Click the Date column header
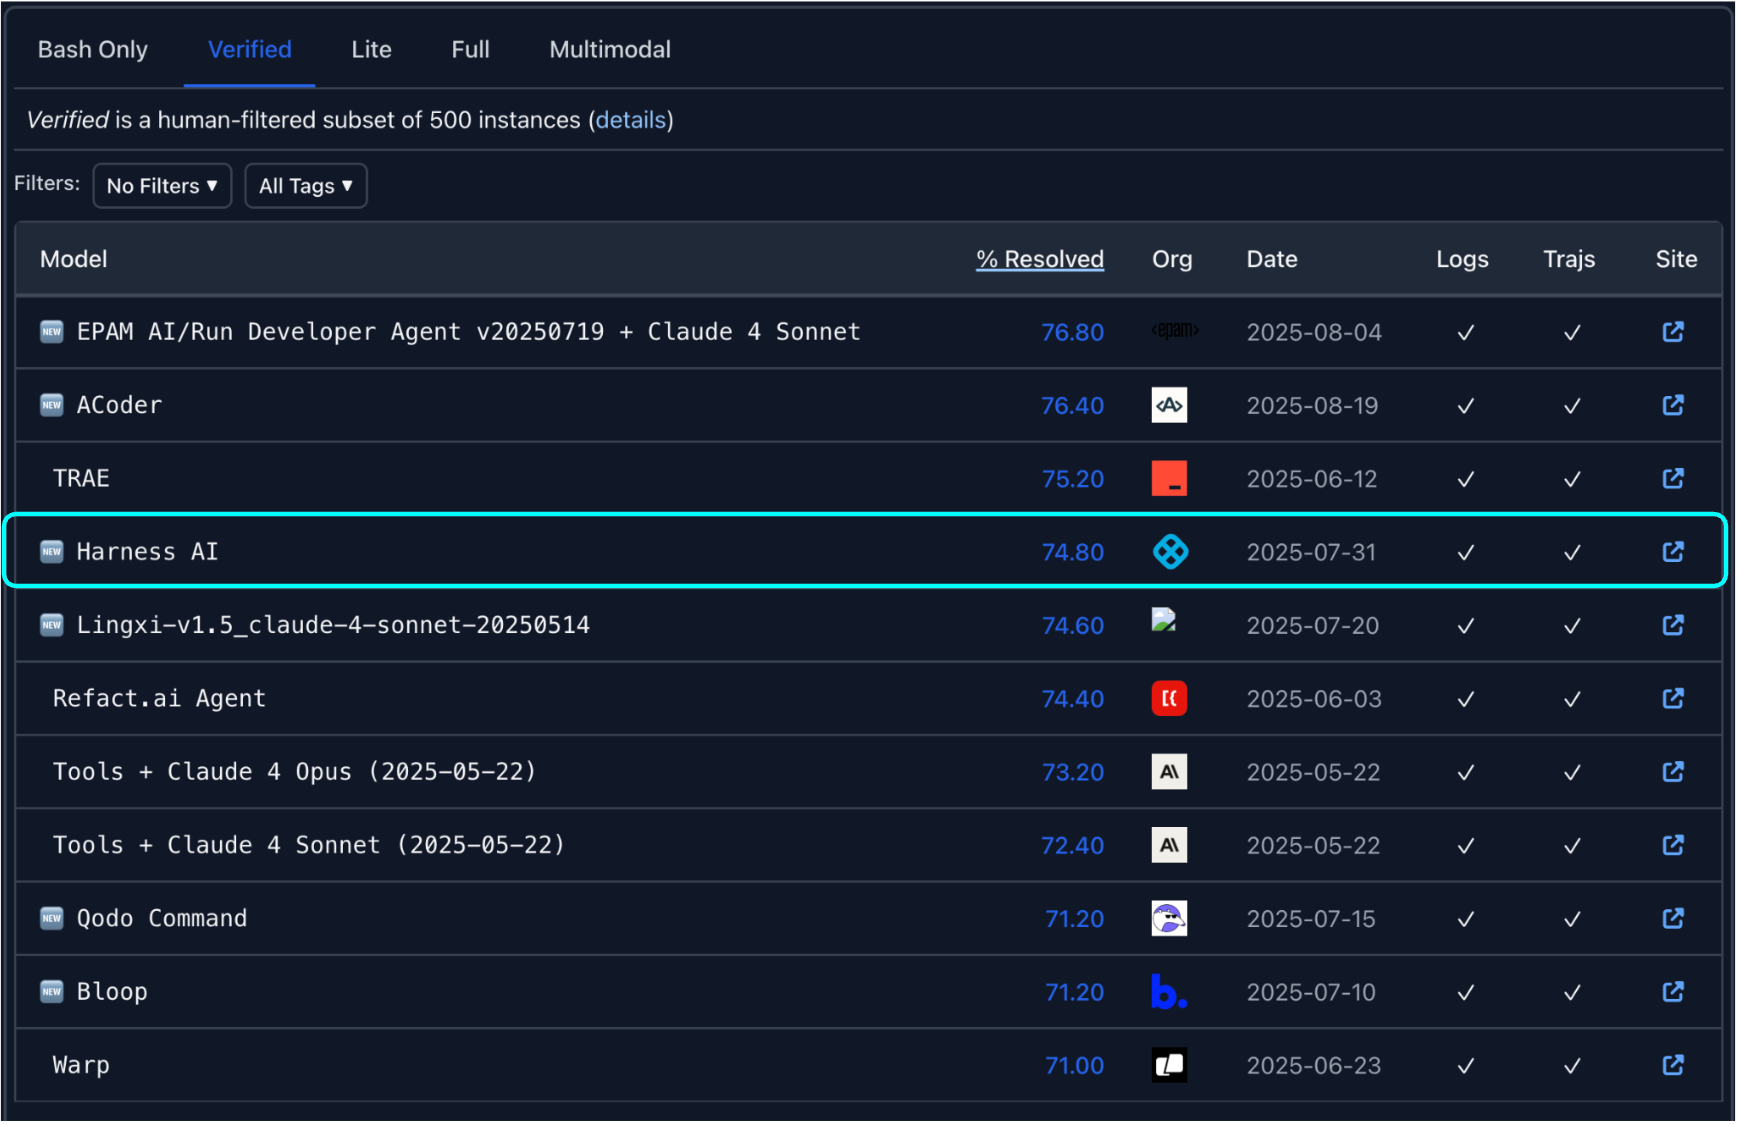Image resolution: width=1738 pixels, height=1124 pixels. pyautogui.click(x=1272, y=259)
